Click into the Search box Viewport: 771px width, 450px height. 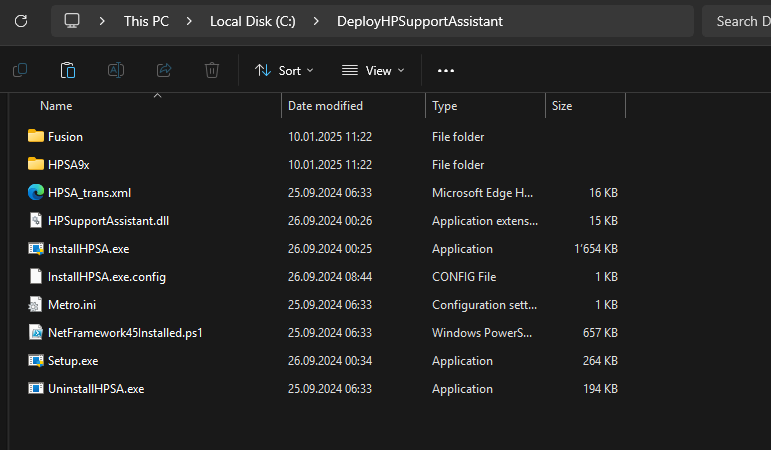737,21
